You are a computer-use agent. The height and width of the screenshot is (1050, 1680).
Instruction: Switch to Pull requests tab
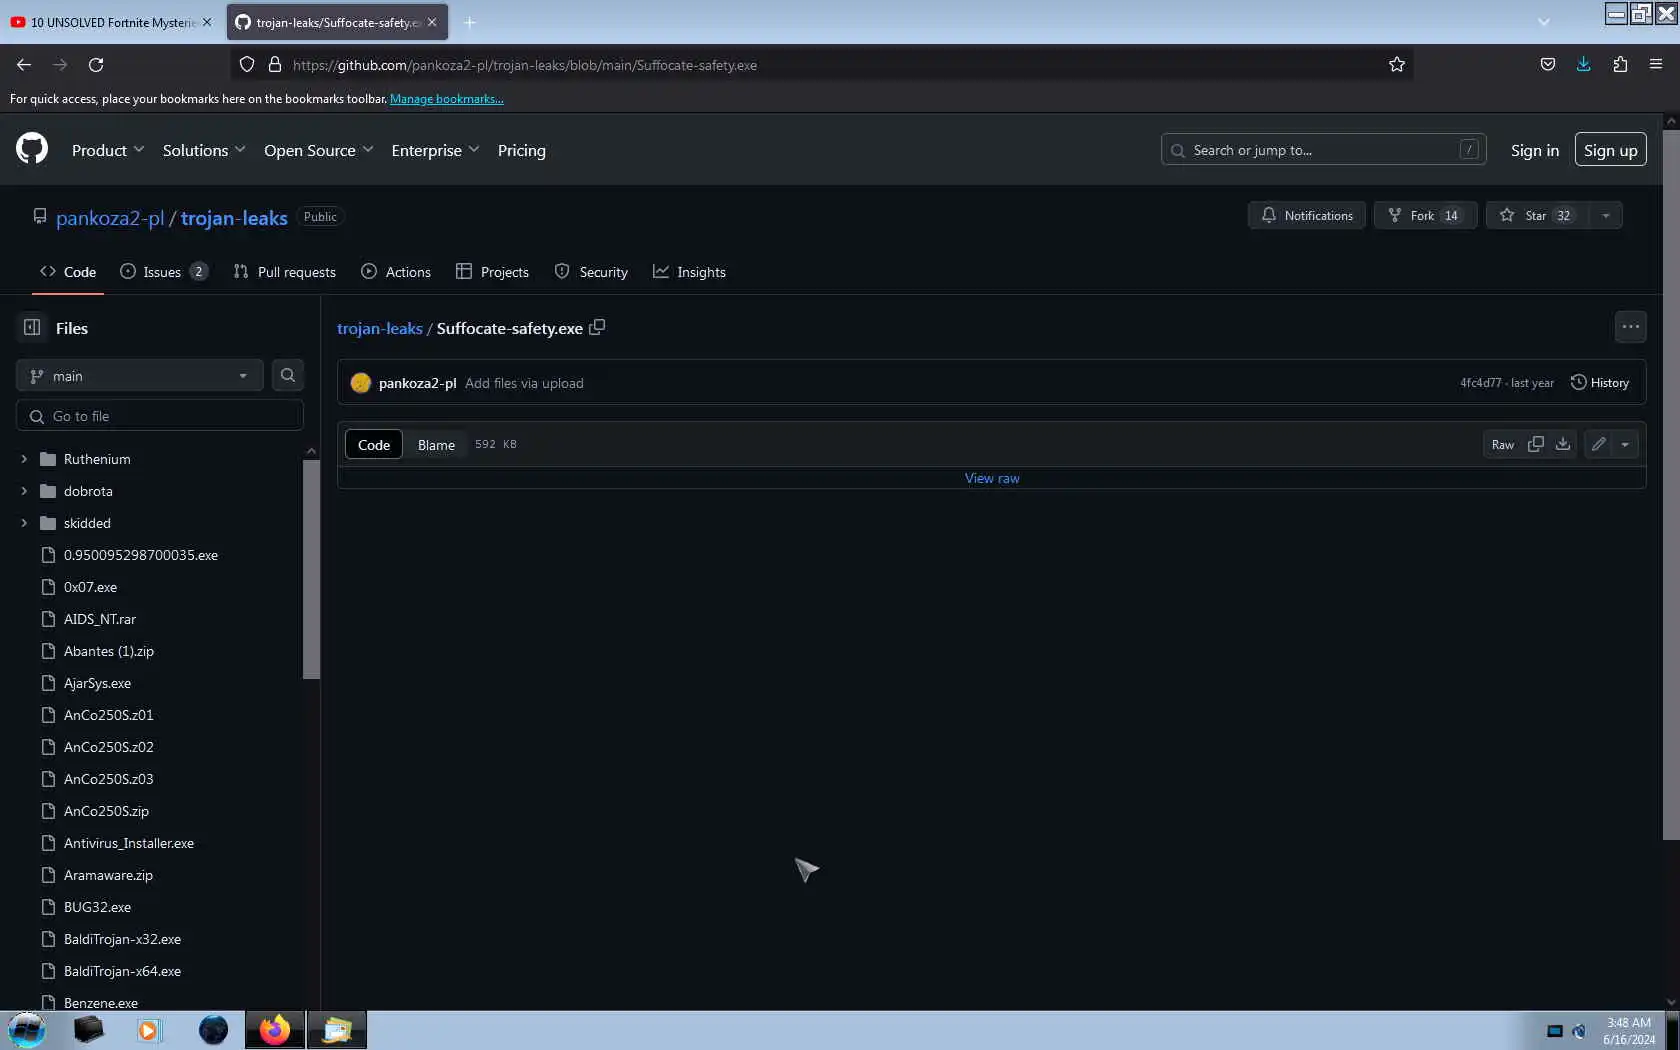click(x=285, y=272)
